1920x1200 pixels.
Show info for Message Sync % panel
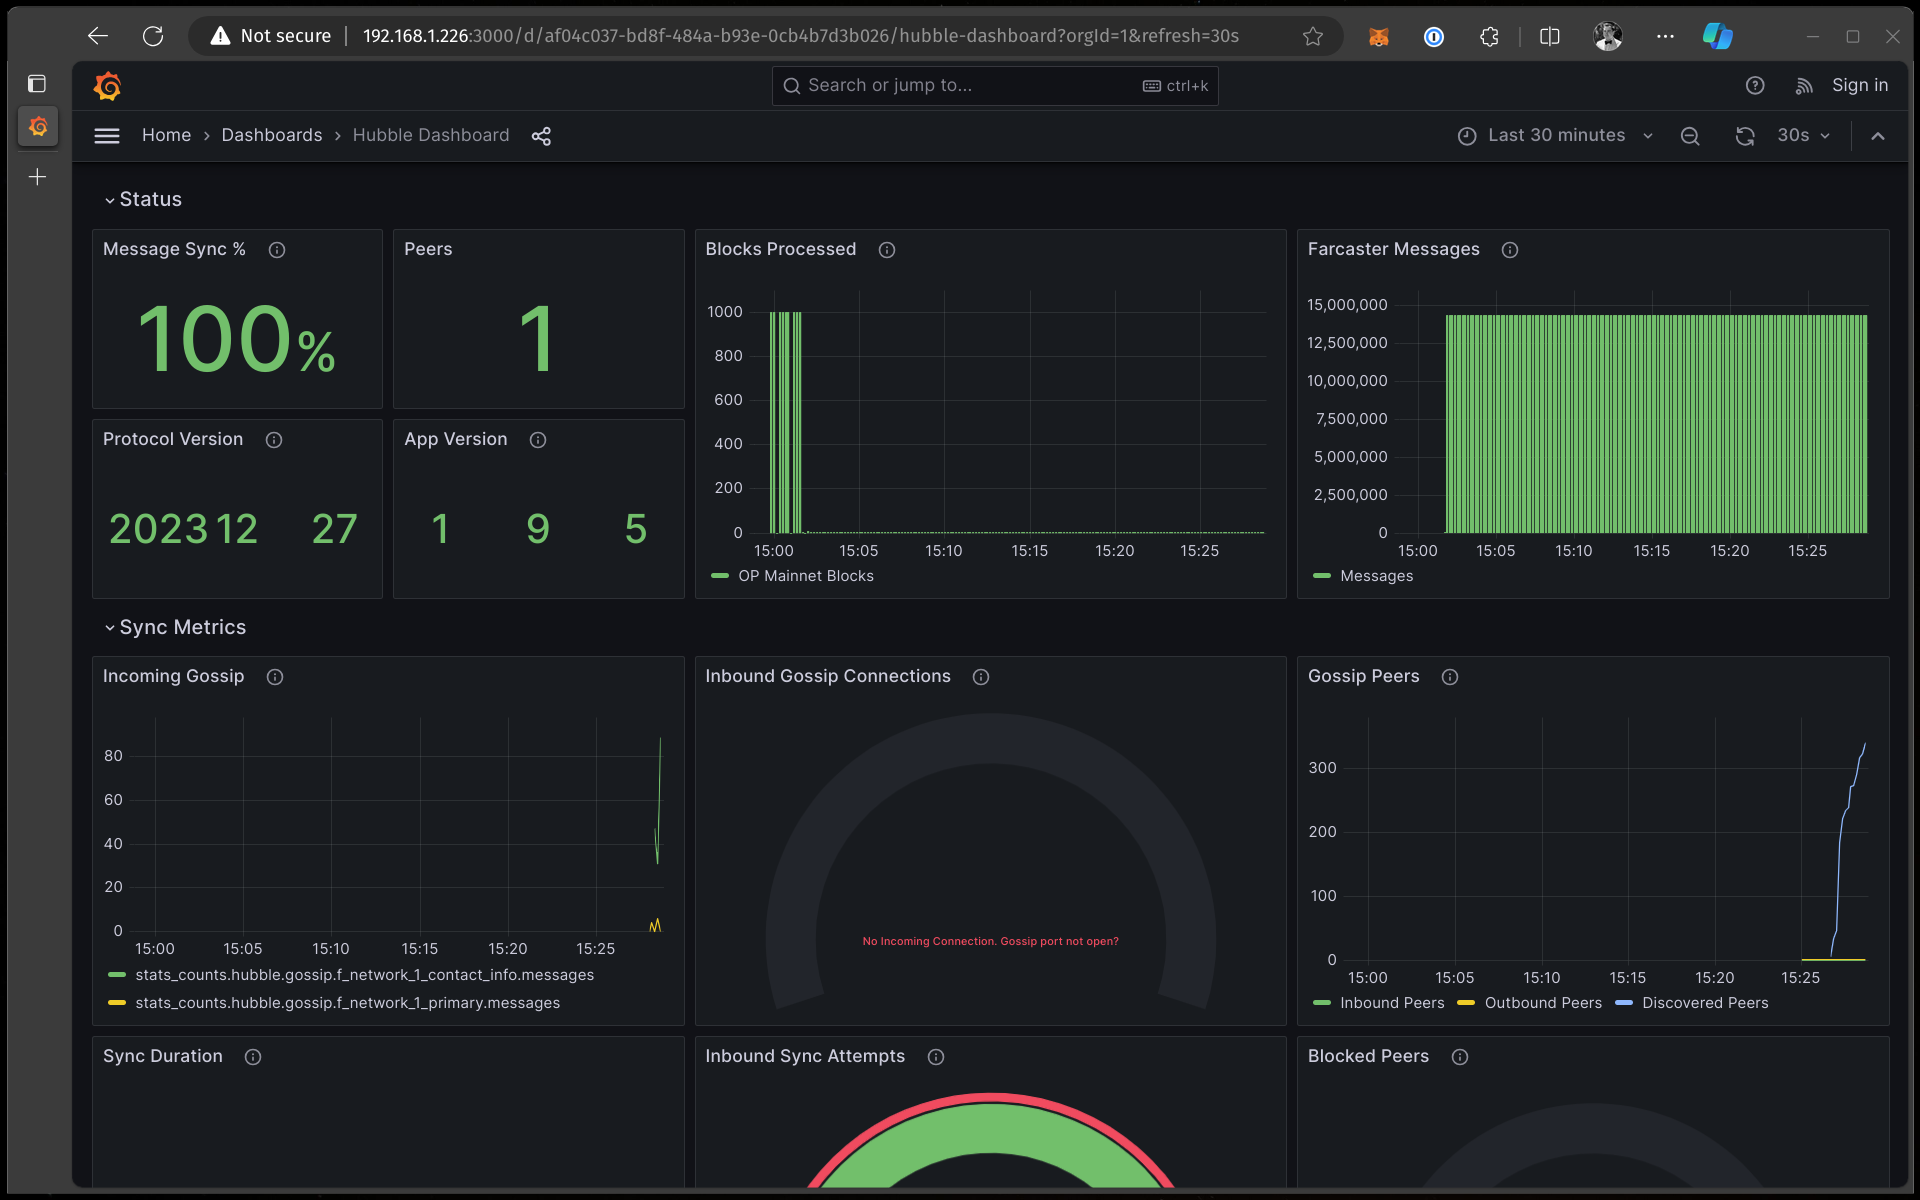tap(277, 250)
